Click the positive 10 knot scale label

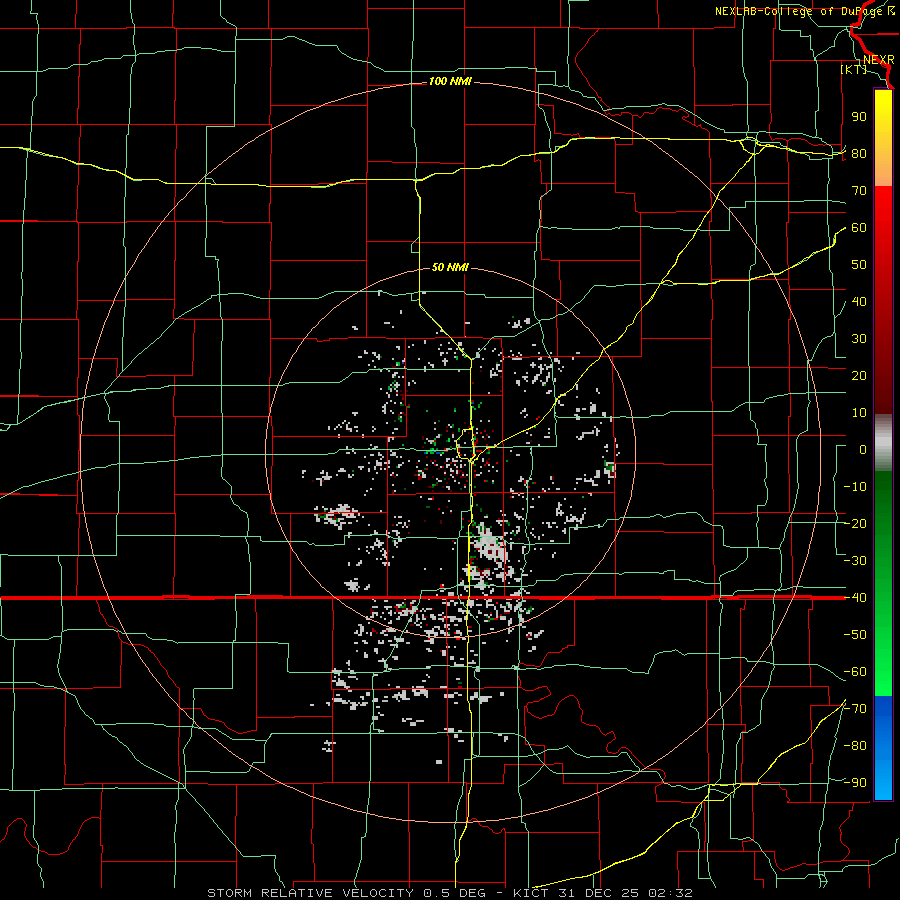pyautogui.click(x=859, y=413)
